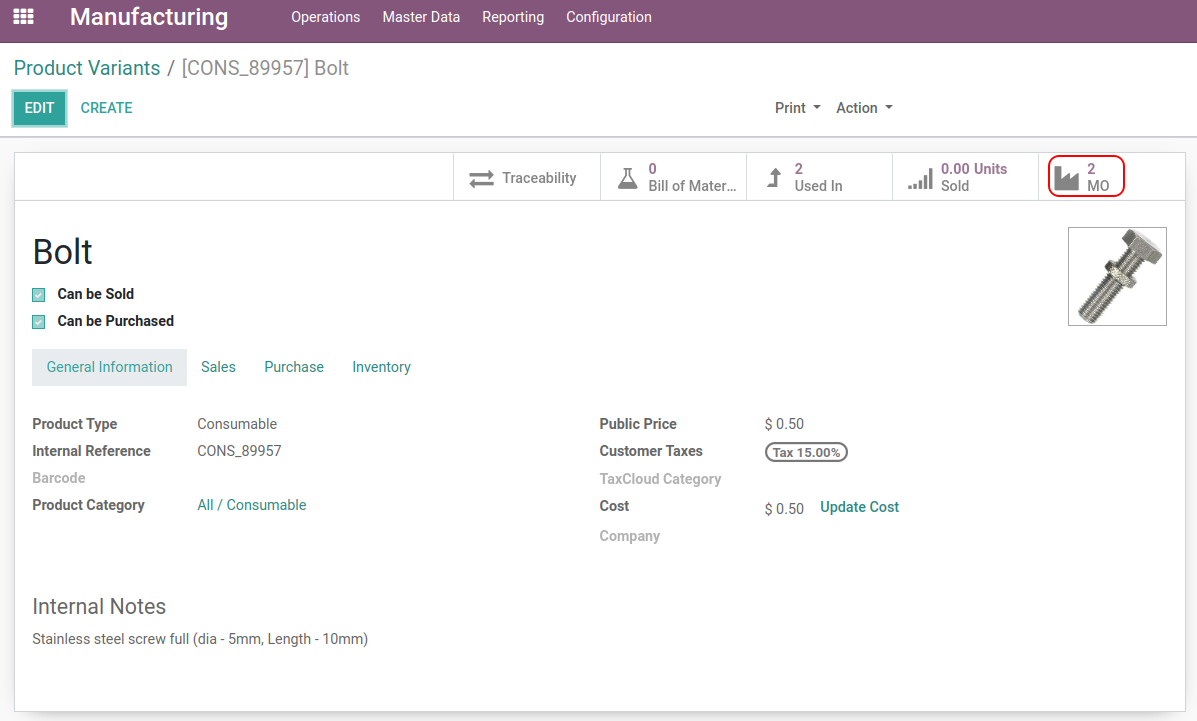Click the Update Cost link
The width and height of the screenshot is (1197, 721).
pyautogui.click(x=859, y=507)
